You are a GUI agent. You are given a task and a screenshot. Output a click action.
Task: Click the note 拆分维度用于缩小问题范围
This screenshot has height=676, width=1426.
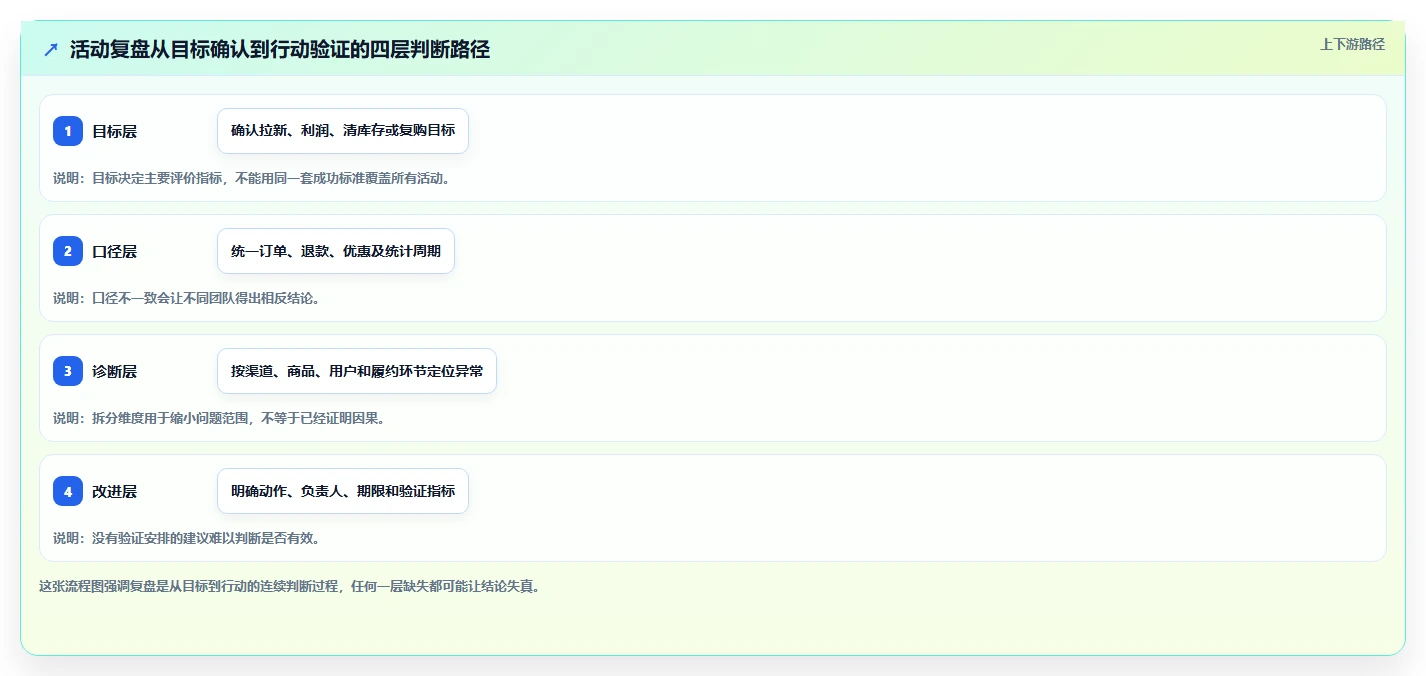(219, 418)
